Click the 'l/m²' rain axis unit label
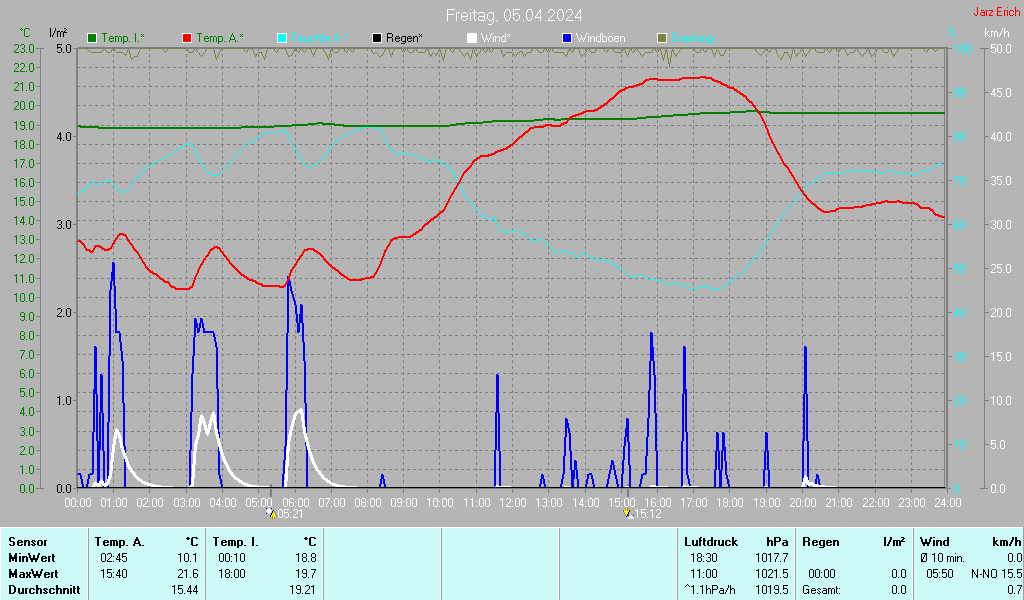The image size is (1024, 600). pos(58,33)
